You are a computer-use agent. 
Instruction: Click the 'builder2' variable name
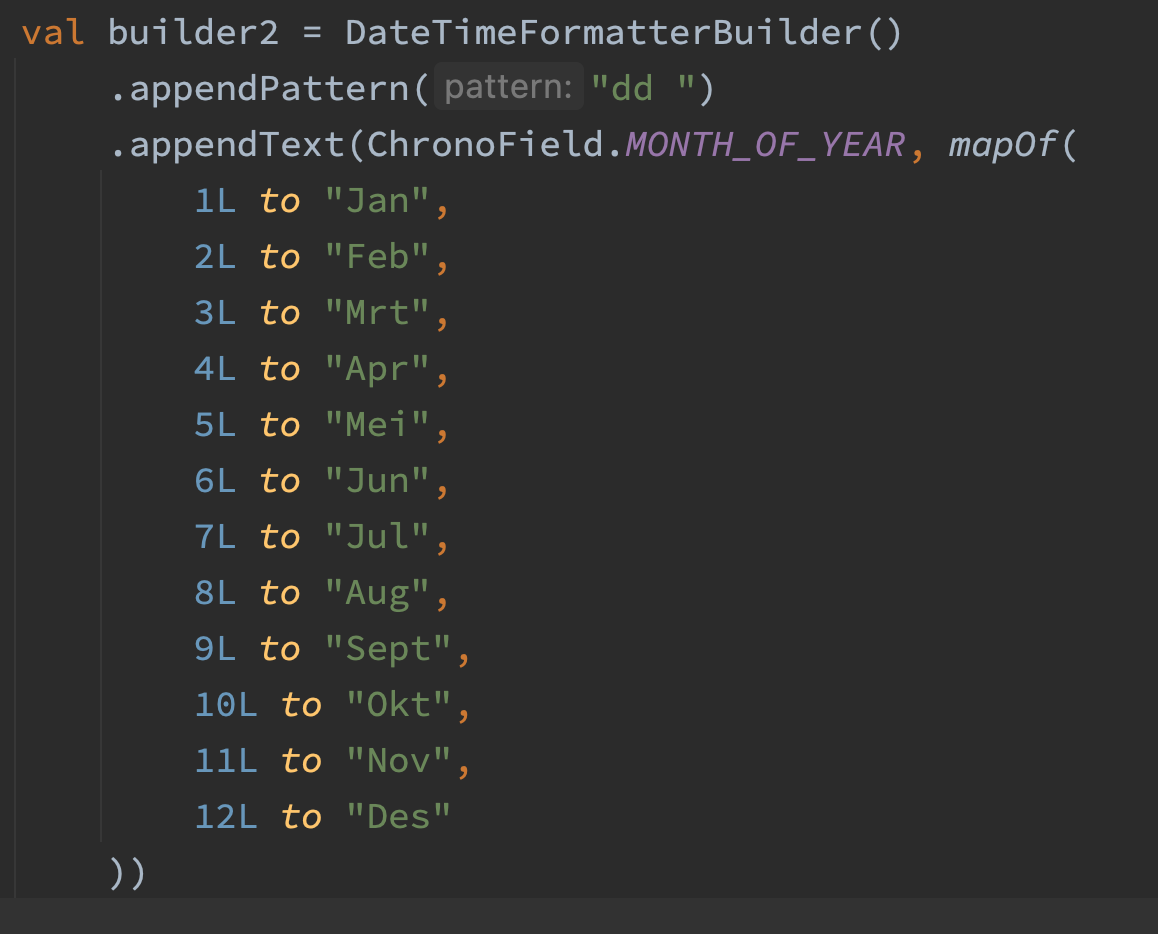pyautogui.click(x=193, y=33)
